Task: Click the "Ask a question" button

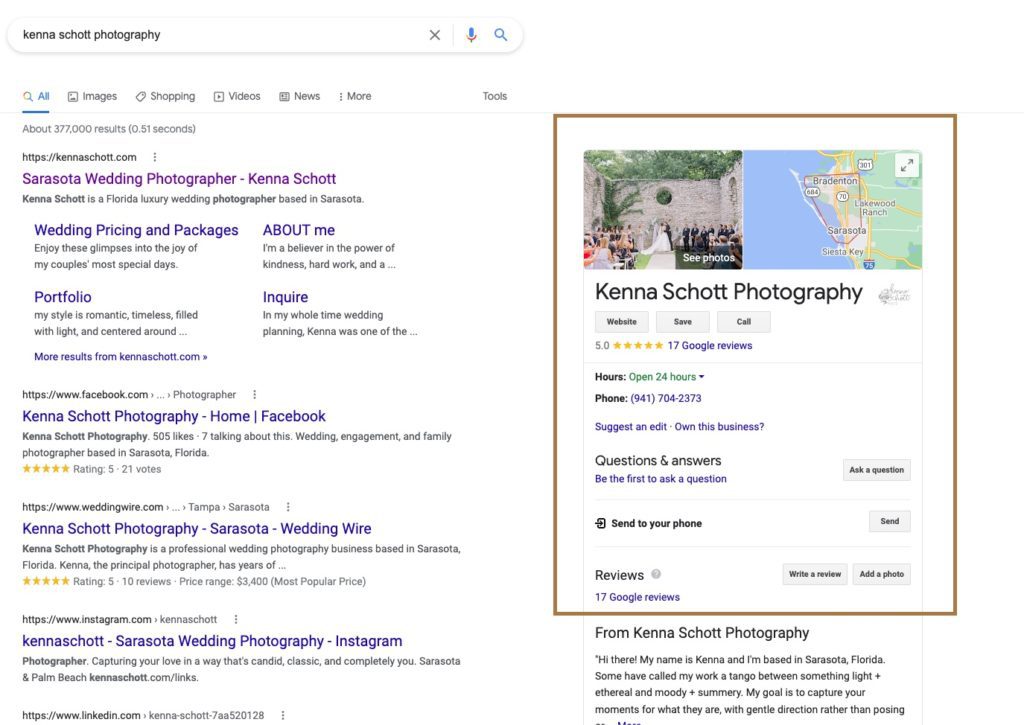Action: [876, 469]
